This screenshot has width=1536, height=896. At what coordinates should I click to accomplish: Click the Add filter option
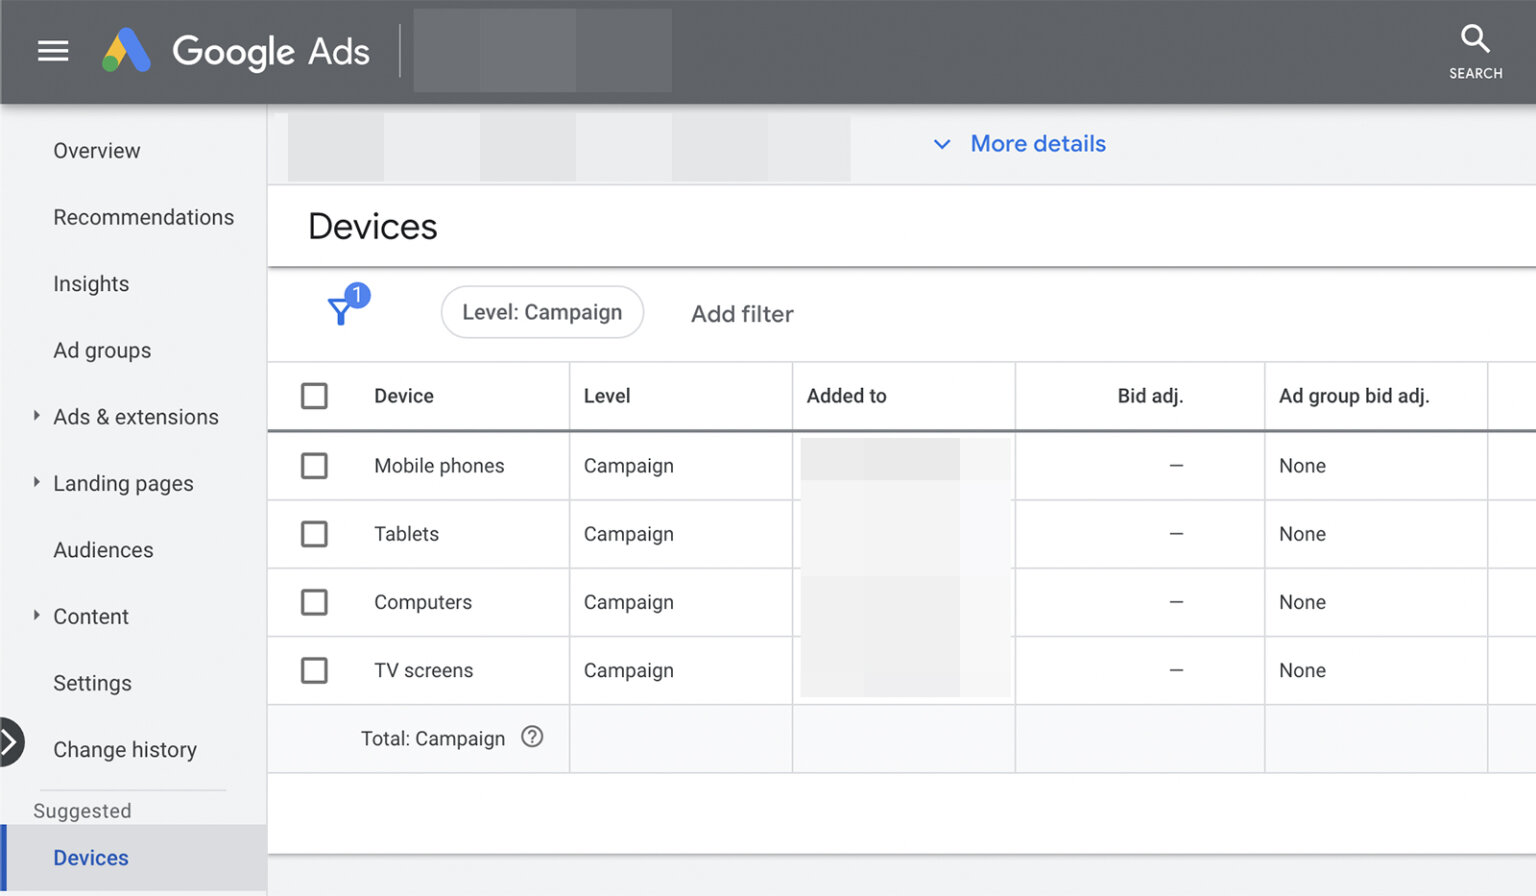point(741,313)
